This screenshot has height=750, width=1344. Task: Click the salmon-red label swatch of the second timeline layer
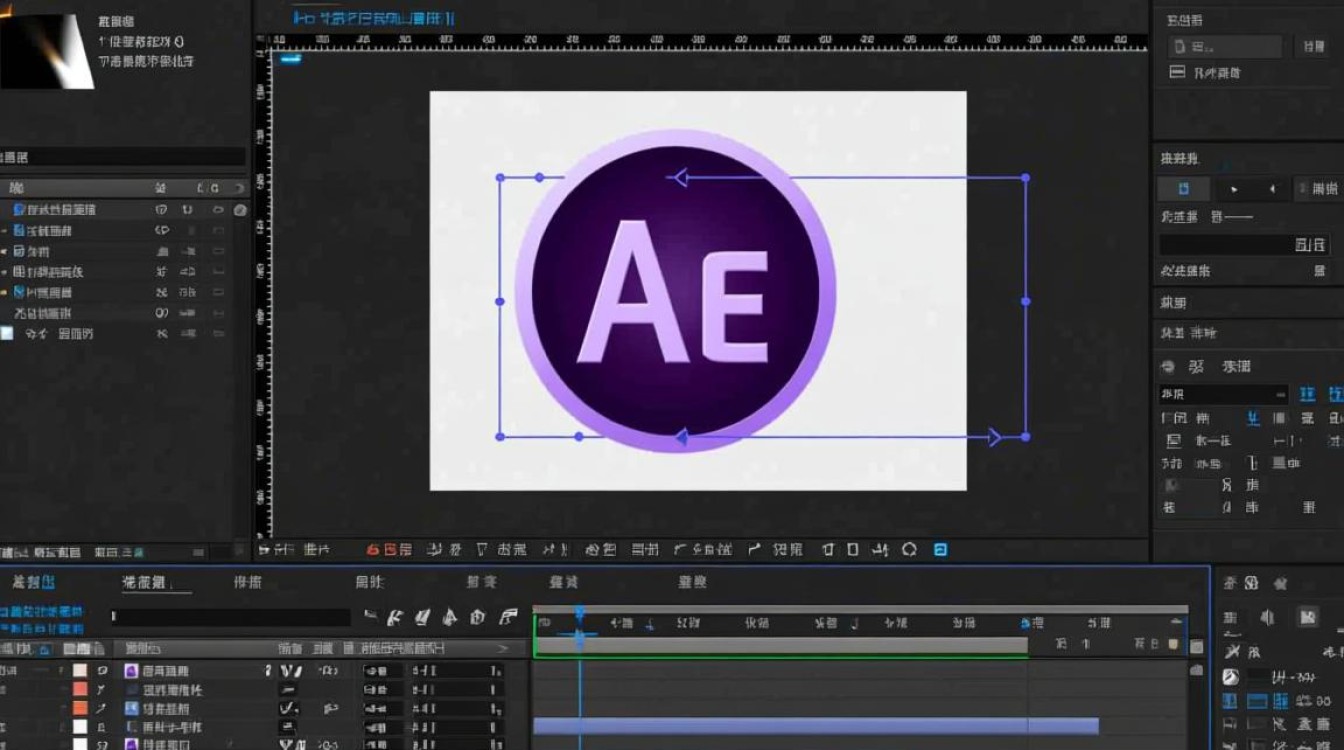79,690
